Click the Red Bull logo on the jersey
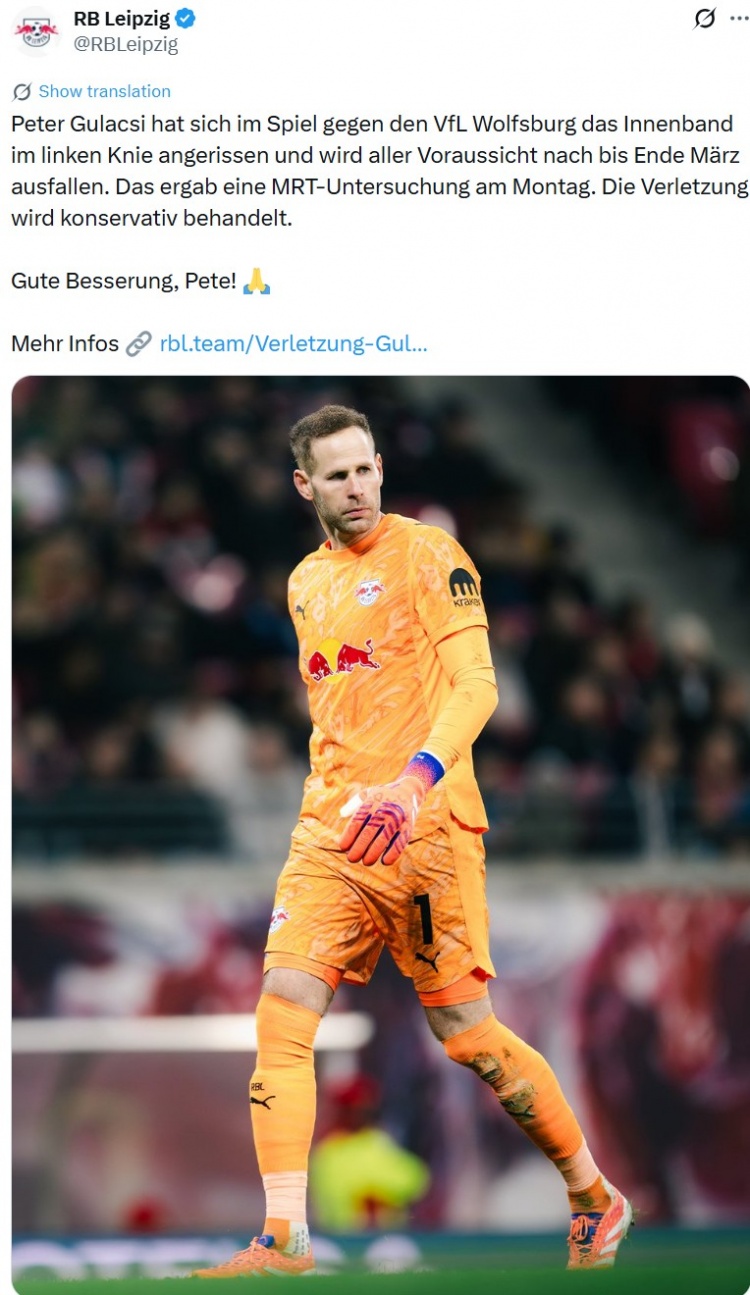 point(342,660)
